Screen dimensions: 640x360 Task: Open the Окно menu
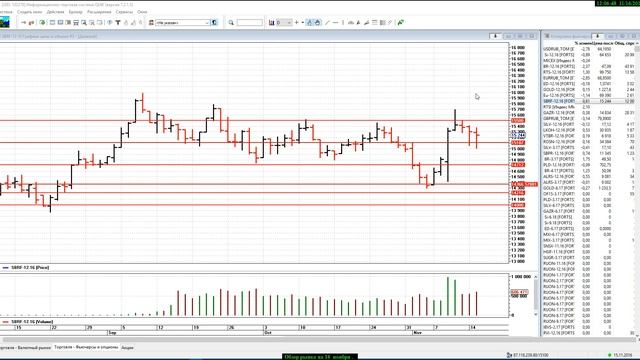click(142, 12)
